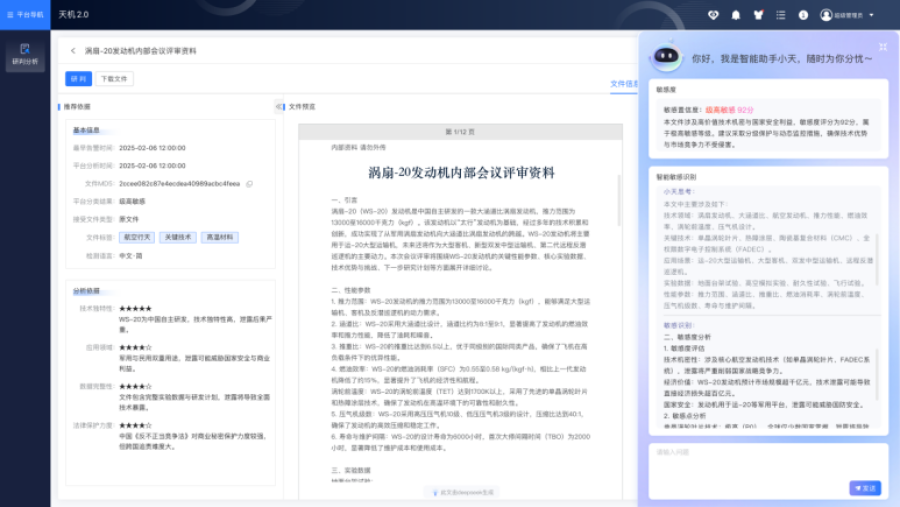Open the shirt skin/theme icon

[758, 15]
